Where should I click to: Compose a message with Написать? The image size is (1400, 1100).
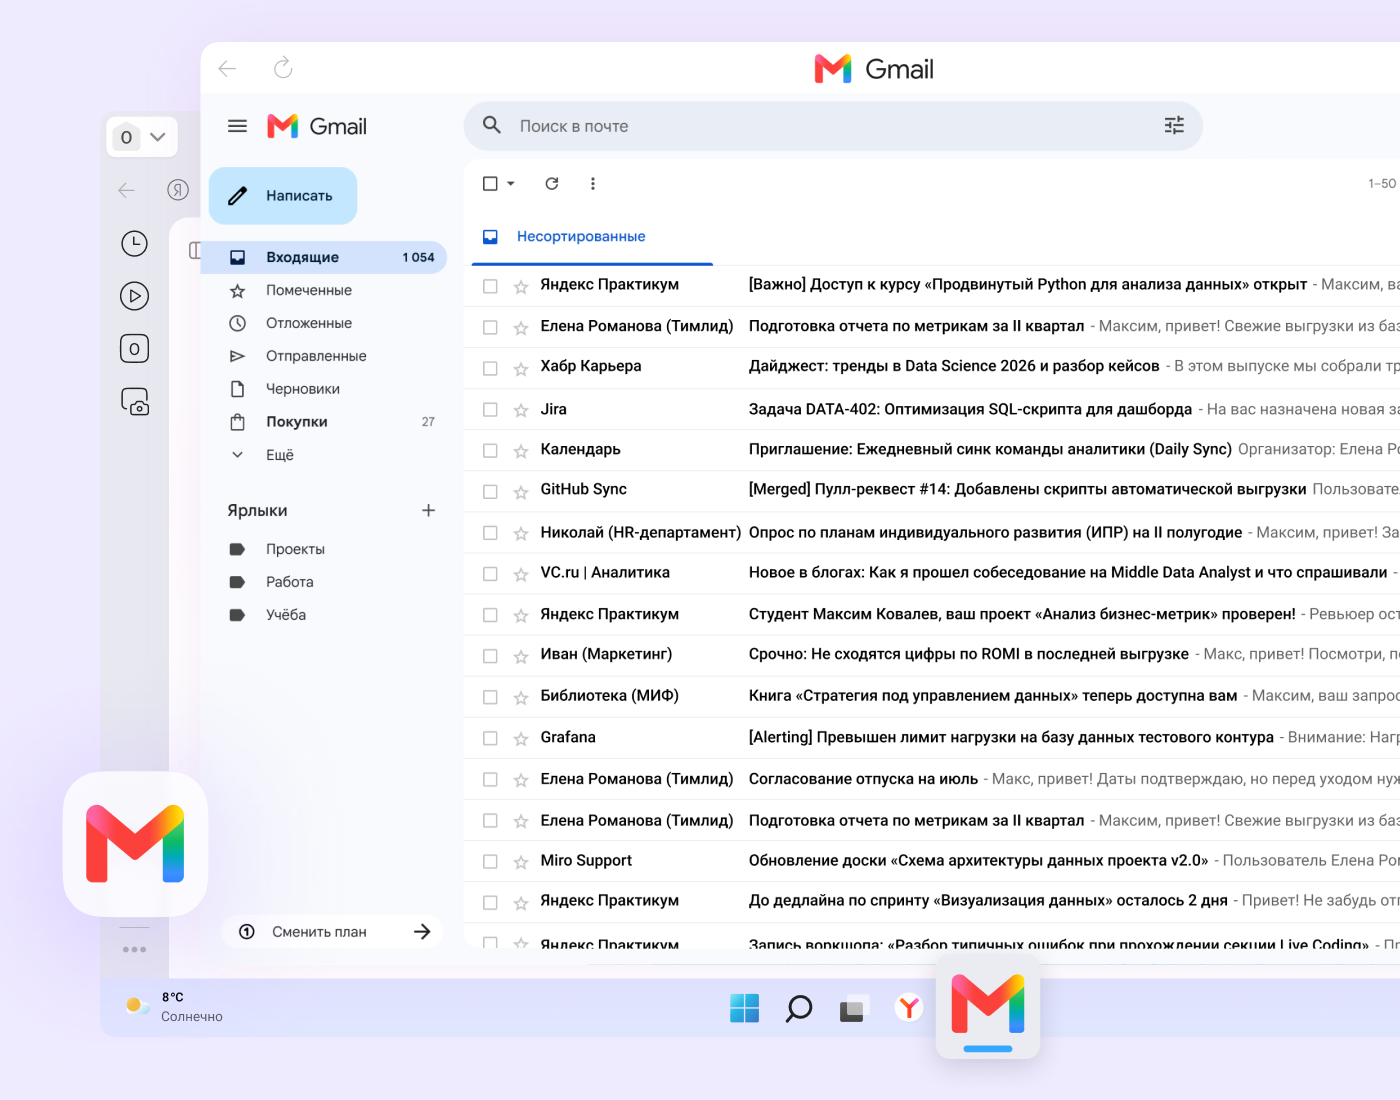pyautogui.click(x=283, y=196)
